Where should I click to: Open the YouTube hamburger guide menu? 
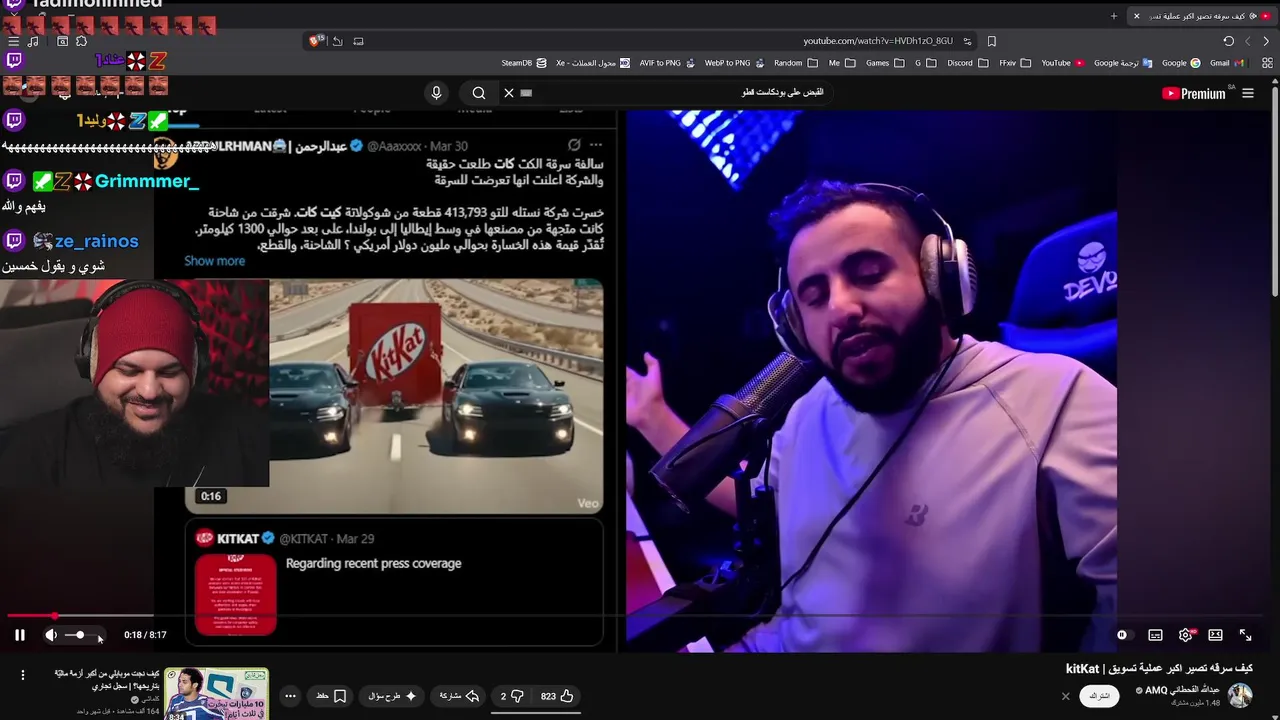click(1248, 93)
